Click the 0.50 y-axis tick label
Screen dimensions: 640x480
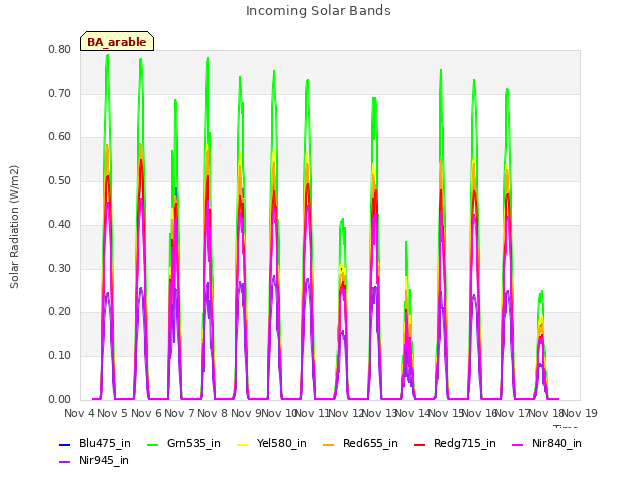(60, 180)
